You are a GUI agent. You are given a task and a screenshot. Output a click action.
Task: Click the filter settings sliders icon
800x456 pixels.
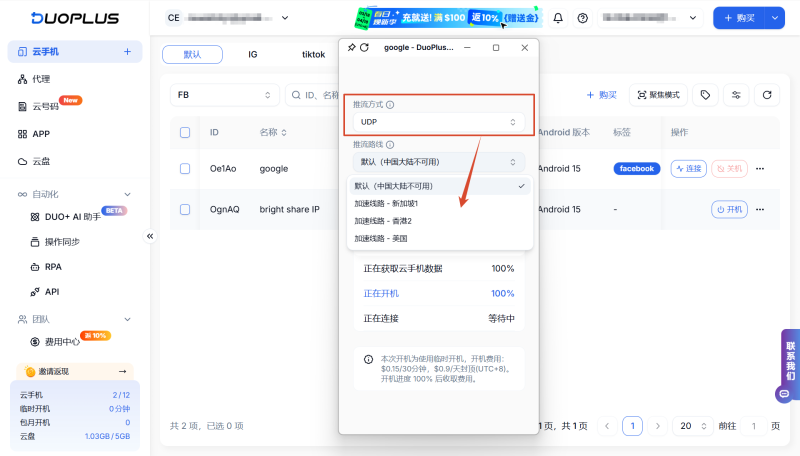coord(736,95)
